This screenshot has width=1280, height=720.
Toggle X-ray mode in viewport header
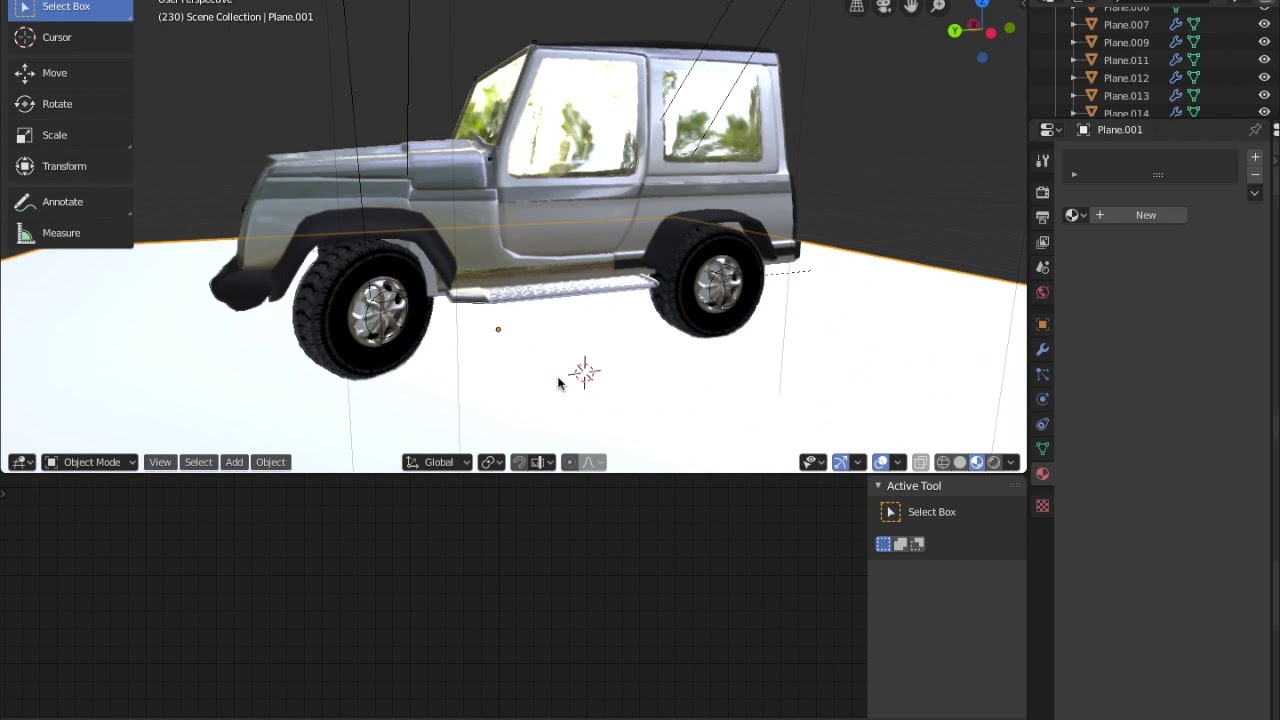tap(921, 462)
